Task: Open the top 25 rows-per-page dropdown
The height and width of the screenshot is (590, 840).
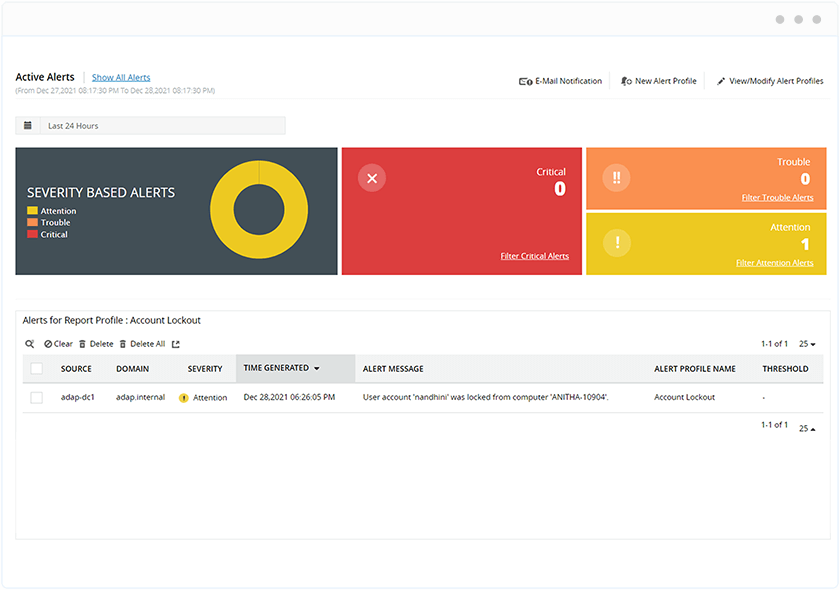Action: (807, 344)
